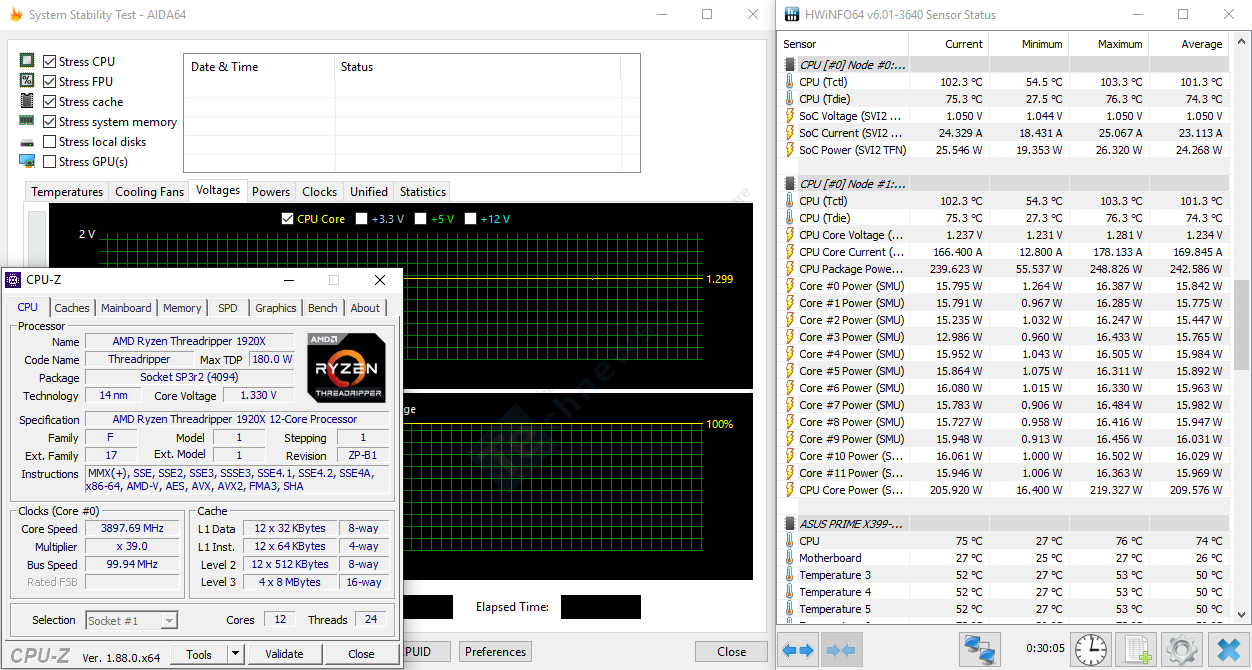Open CPU-Z SPD tab
Viewport: 1252px width, 670px height.
[x=228, y=308]
